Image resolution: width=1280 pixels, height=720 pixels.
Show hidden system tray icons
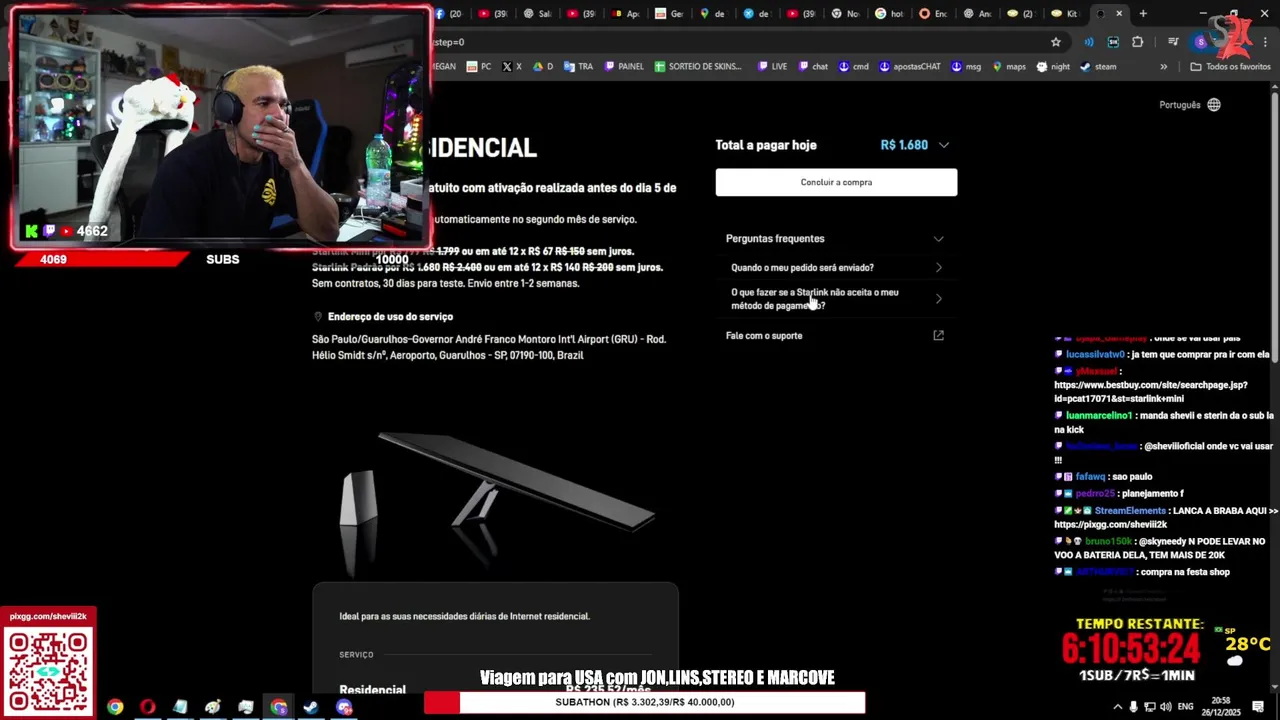pos(1117,707)
